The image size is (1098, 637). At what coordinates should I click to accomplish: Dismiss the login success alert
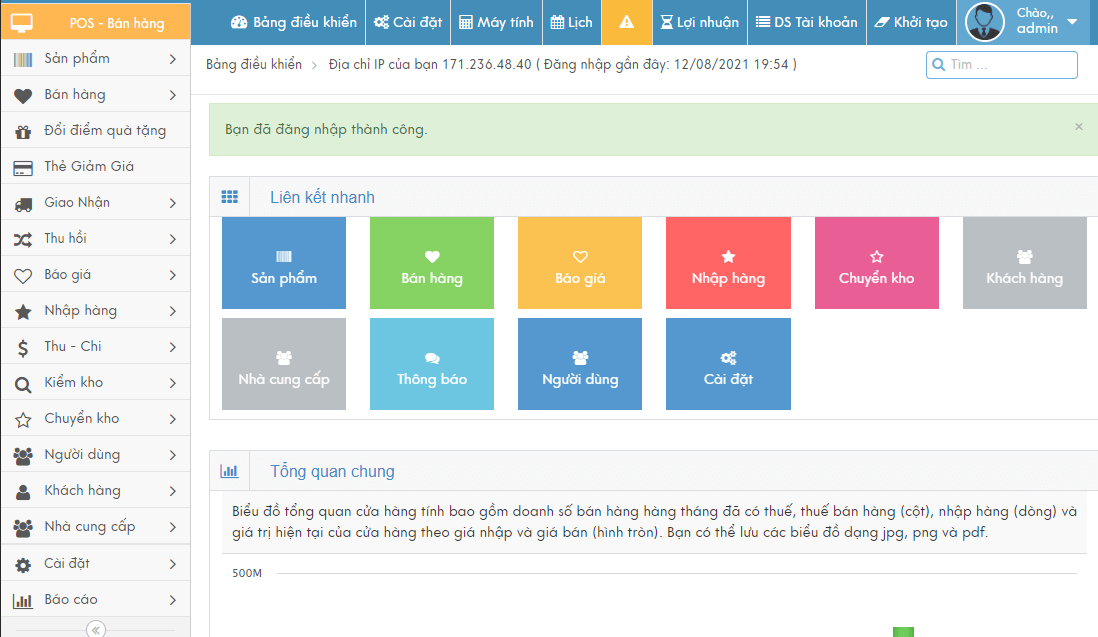coord(1078,127)
